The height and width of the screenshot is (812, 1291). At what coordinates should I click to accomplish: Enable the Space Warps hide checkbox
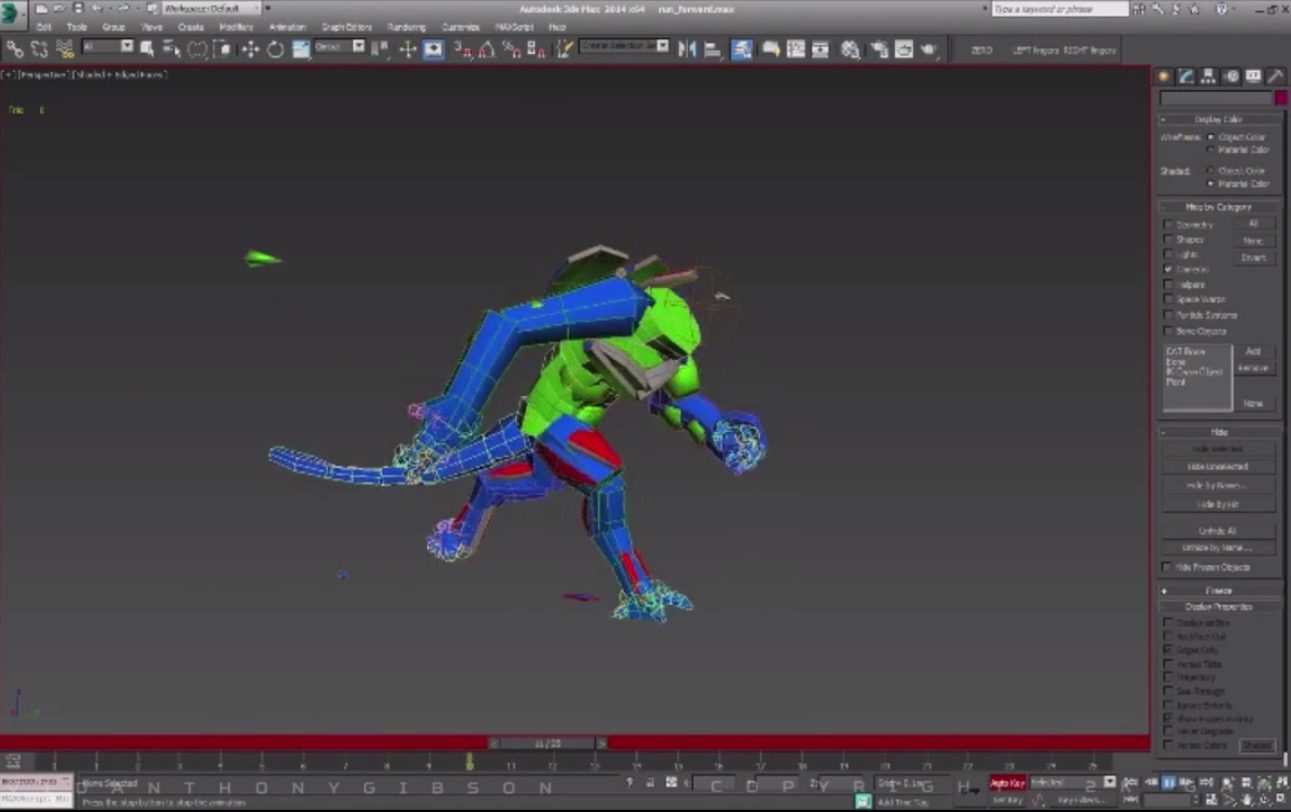[x=1168, y=300]
